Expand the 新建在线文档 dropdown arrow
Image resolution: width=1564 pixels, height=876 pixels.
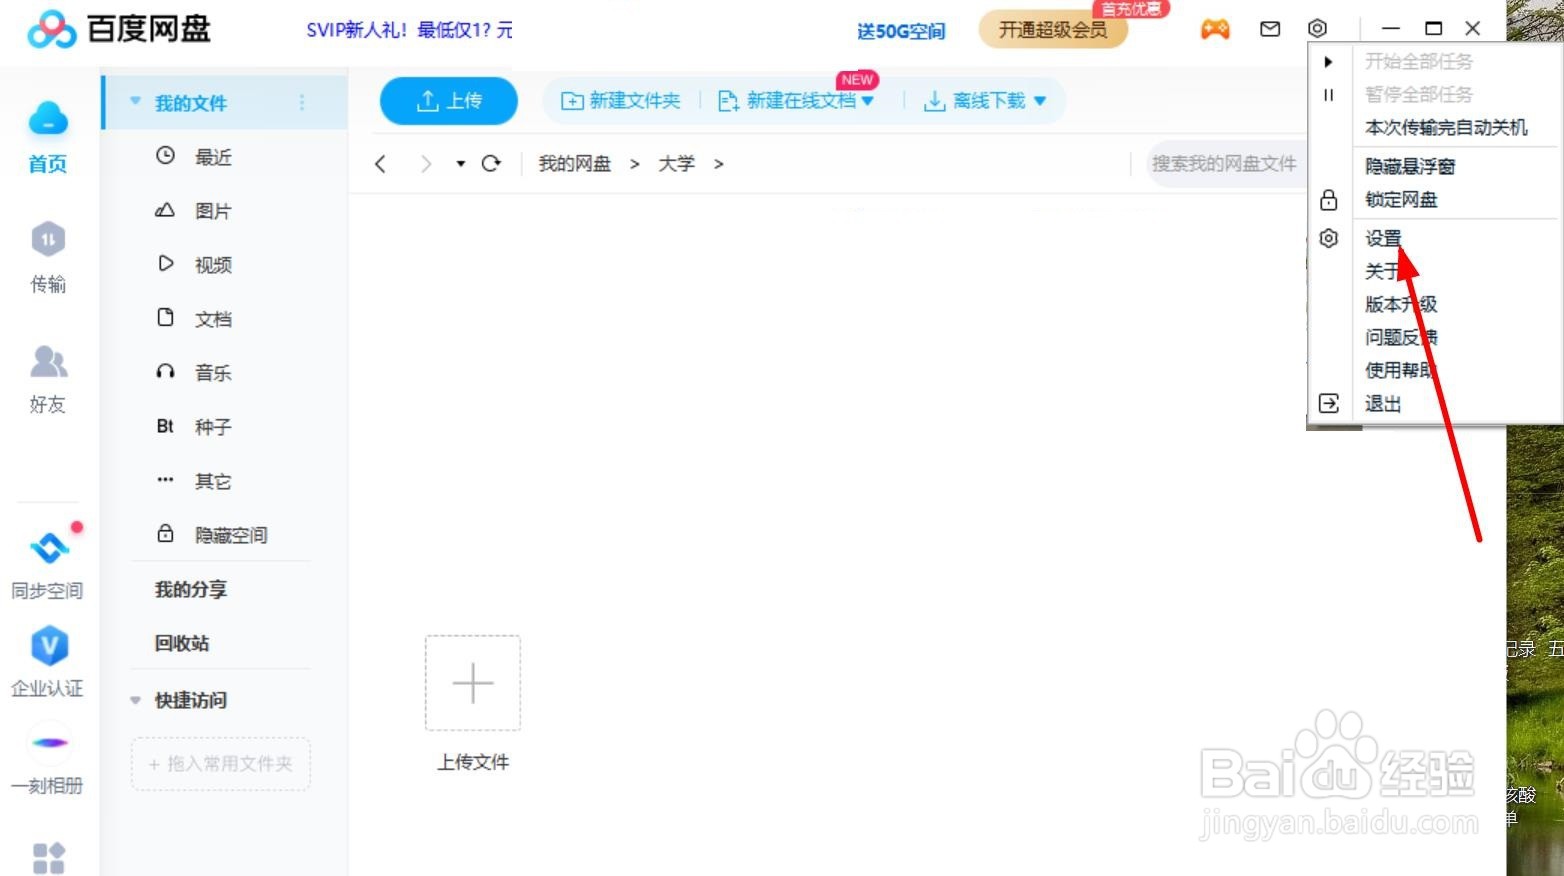[869, 100]
